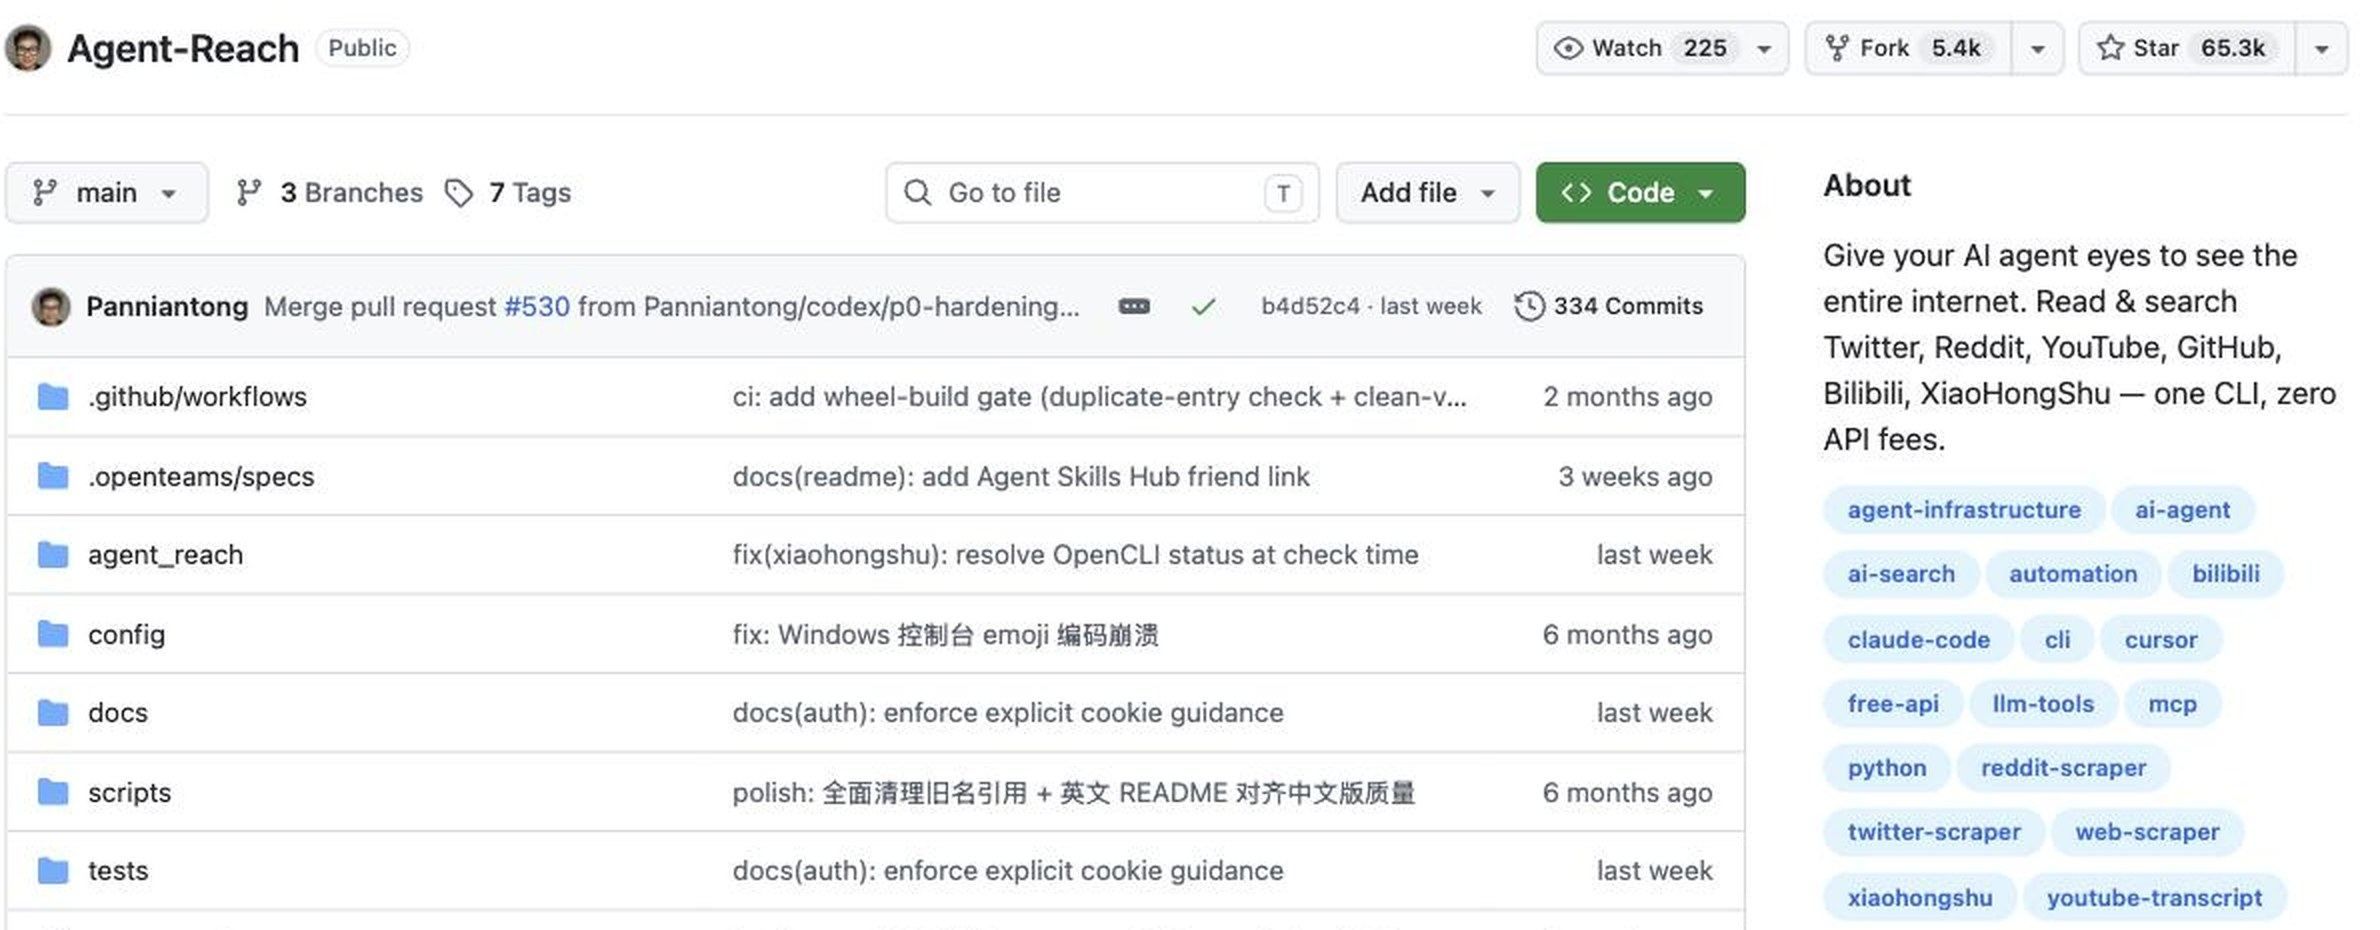Select the mcp topic tag

[x=2172, y=704]
